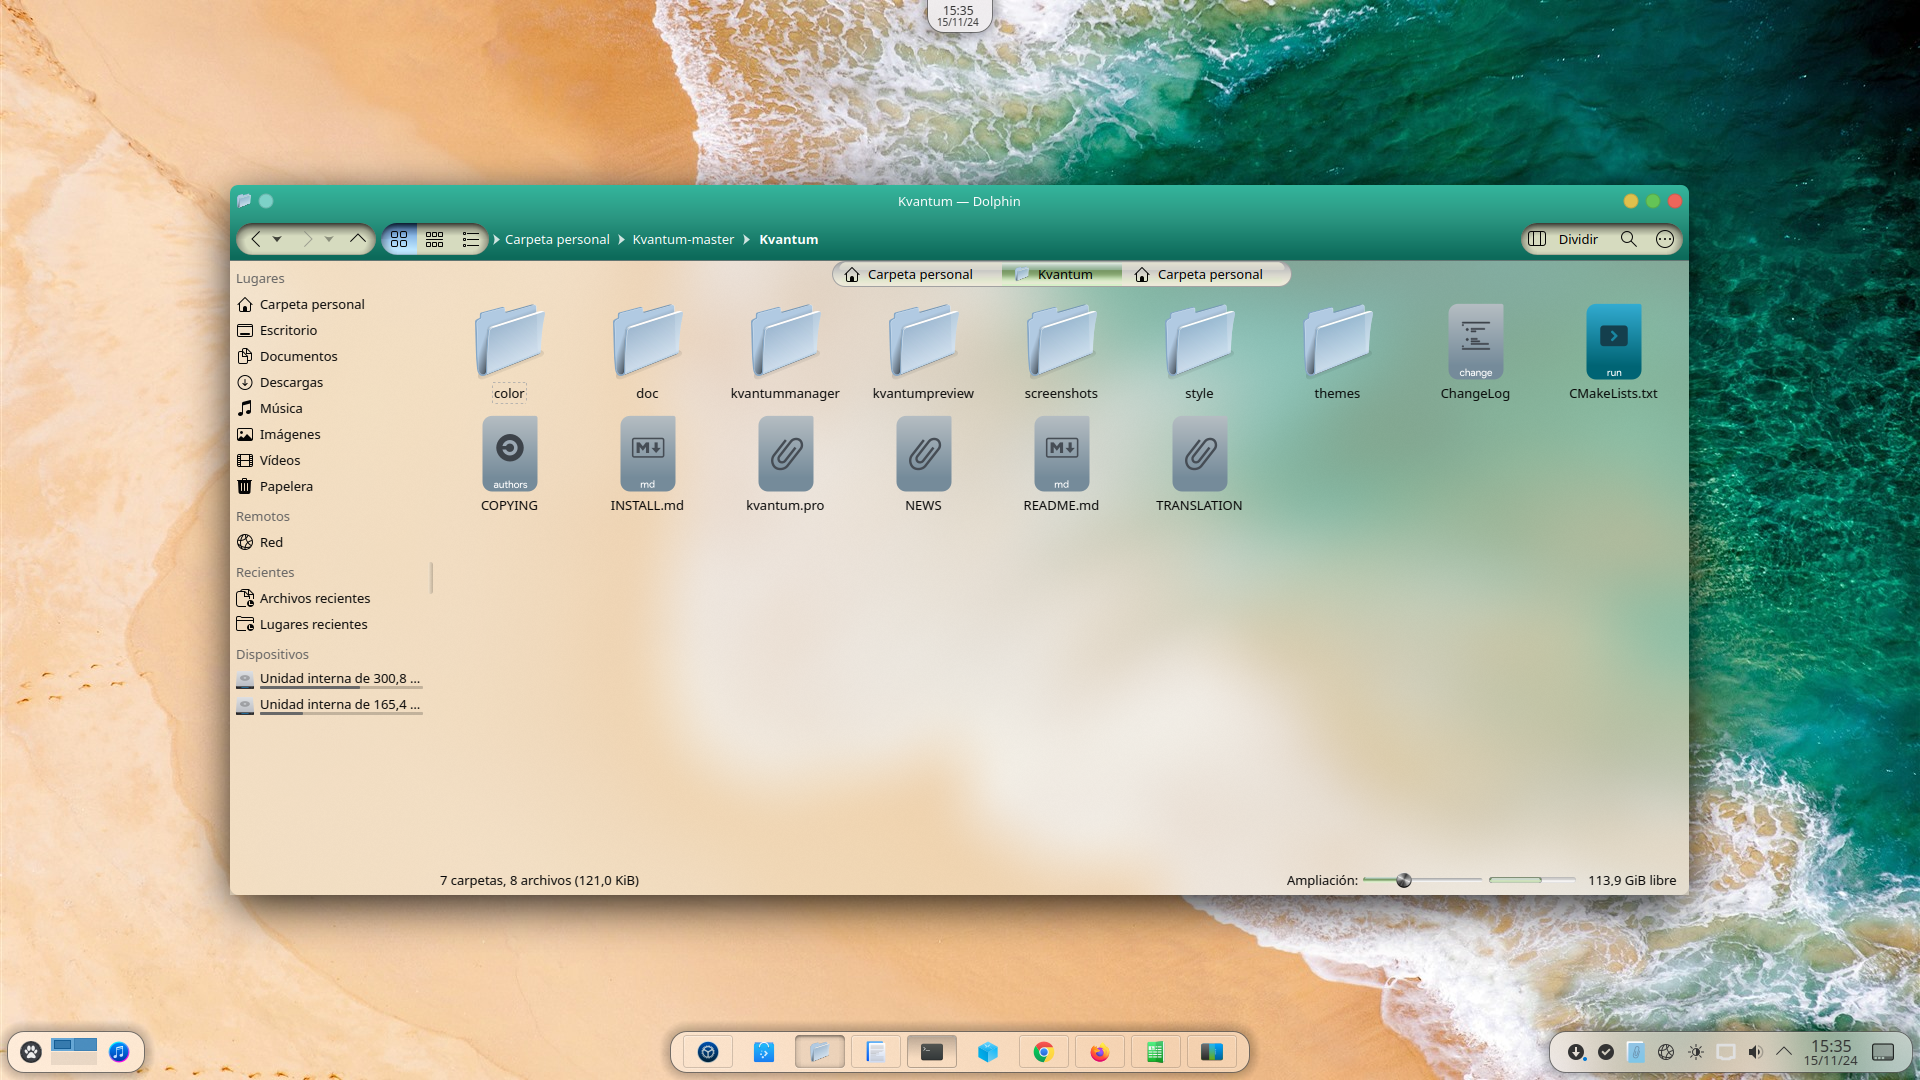The height and width of the screenshot is (1080, 1920).
Task: Select the doc folder
Action: (x=647, y=352)
